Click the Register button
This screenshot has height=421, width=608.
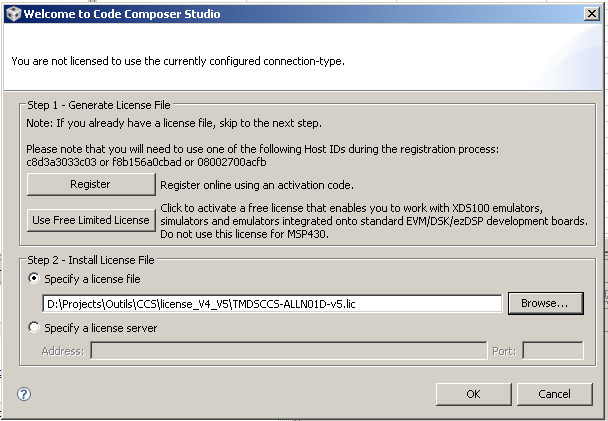click(91, 184)
